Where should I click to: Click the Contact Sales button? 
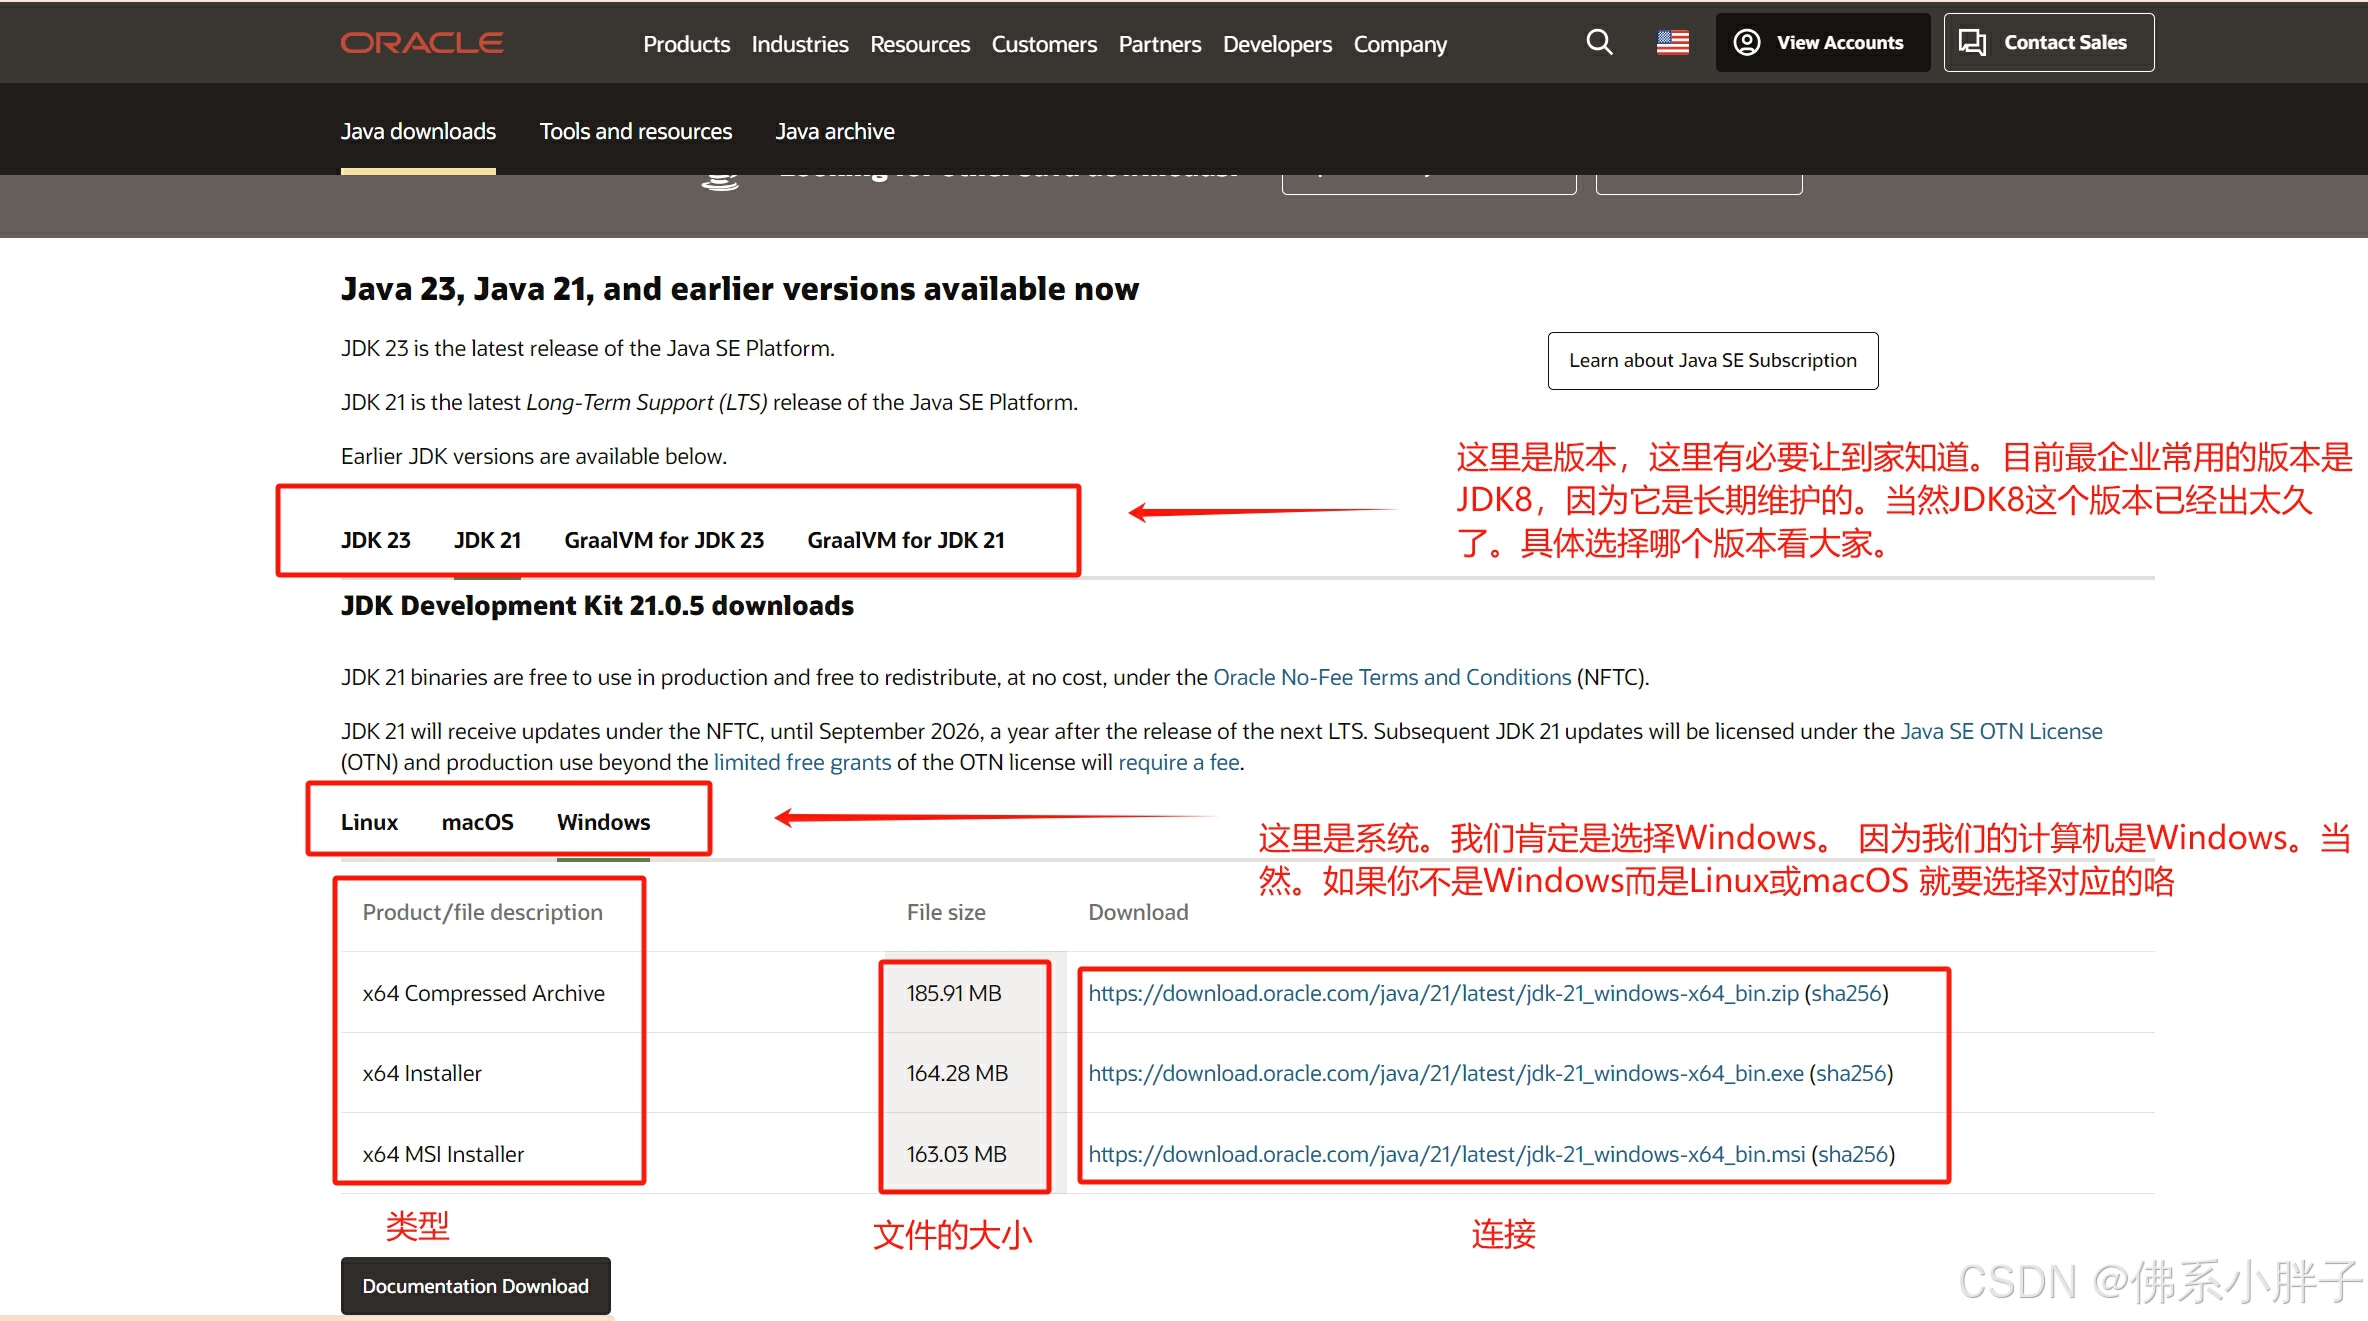(x=2048, y=42)
